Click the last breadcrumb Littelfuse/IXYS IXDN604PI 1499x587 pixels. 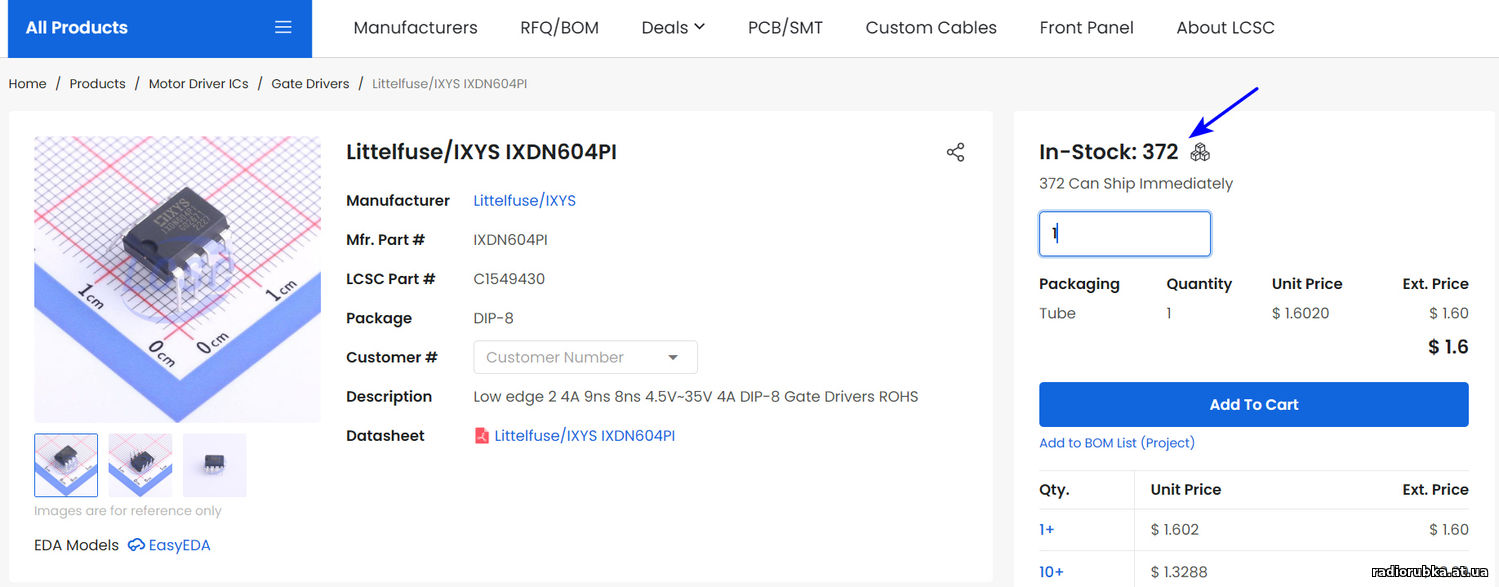[449, 84]
